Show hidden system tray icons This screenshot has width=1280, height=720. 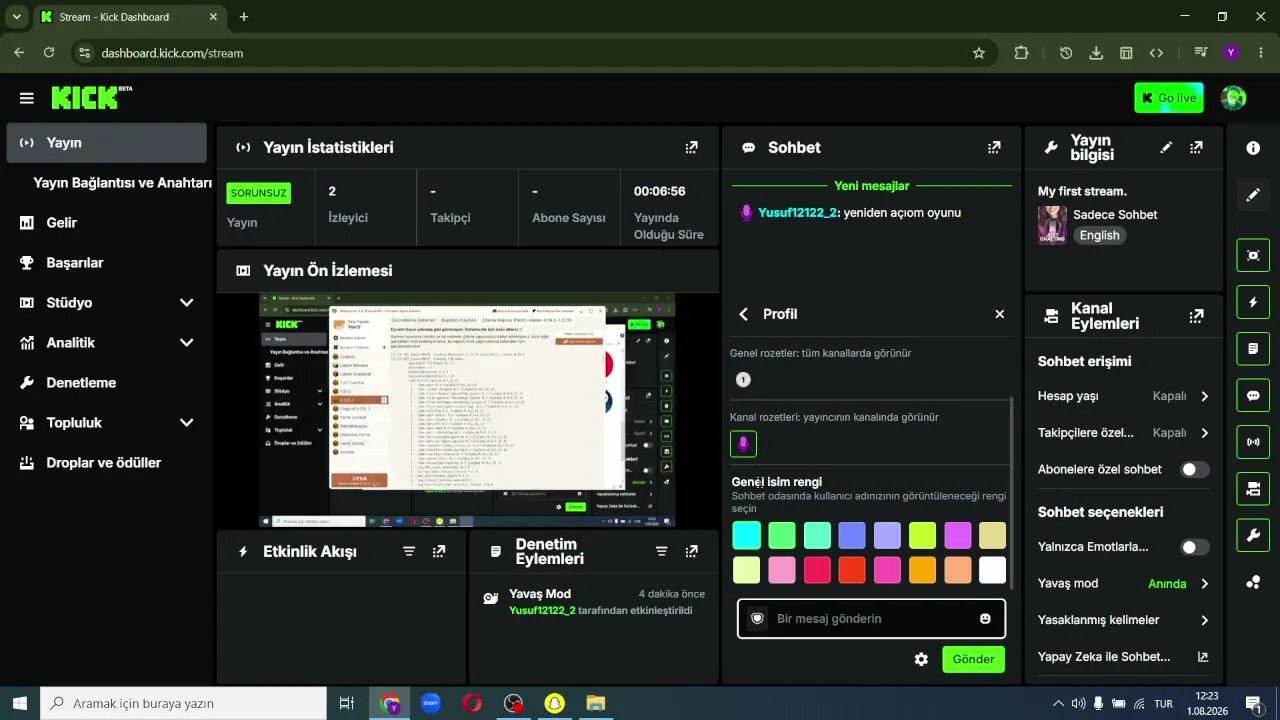1056,703
